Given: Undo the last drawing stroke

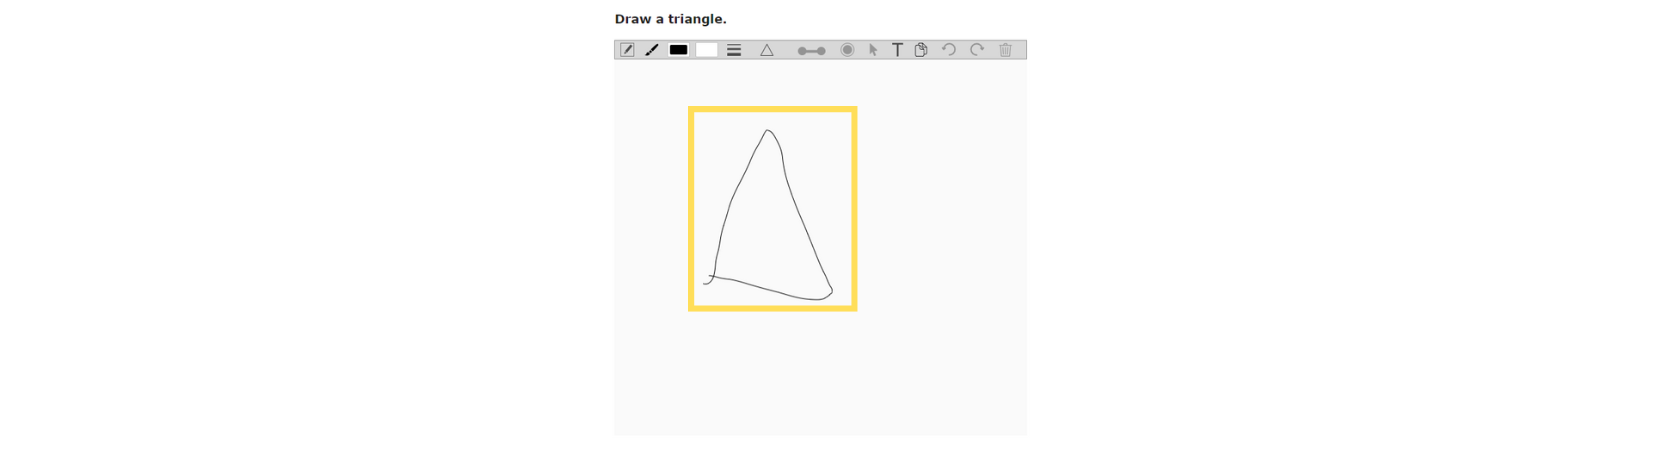Looking at the screenshot, I should [949, 50].
